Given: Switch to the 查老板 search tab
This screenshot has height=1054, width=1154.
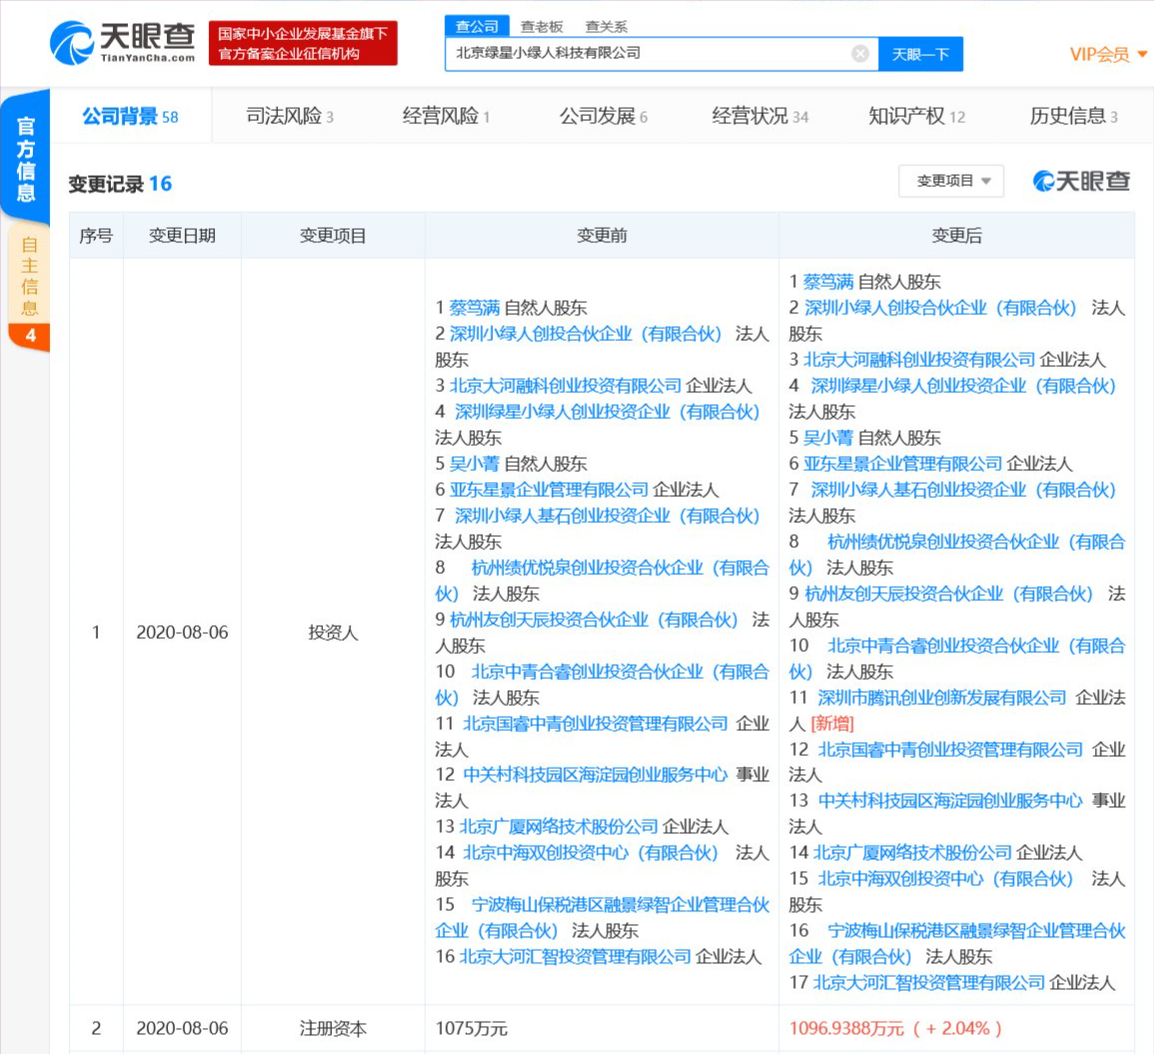Looking at the screenshot, I should (x=543, y=26).
